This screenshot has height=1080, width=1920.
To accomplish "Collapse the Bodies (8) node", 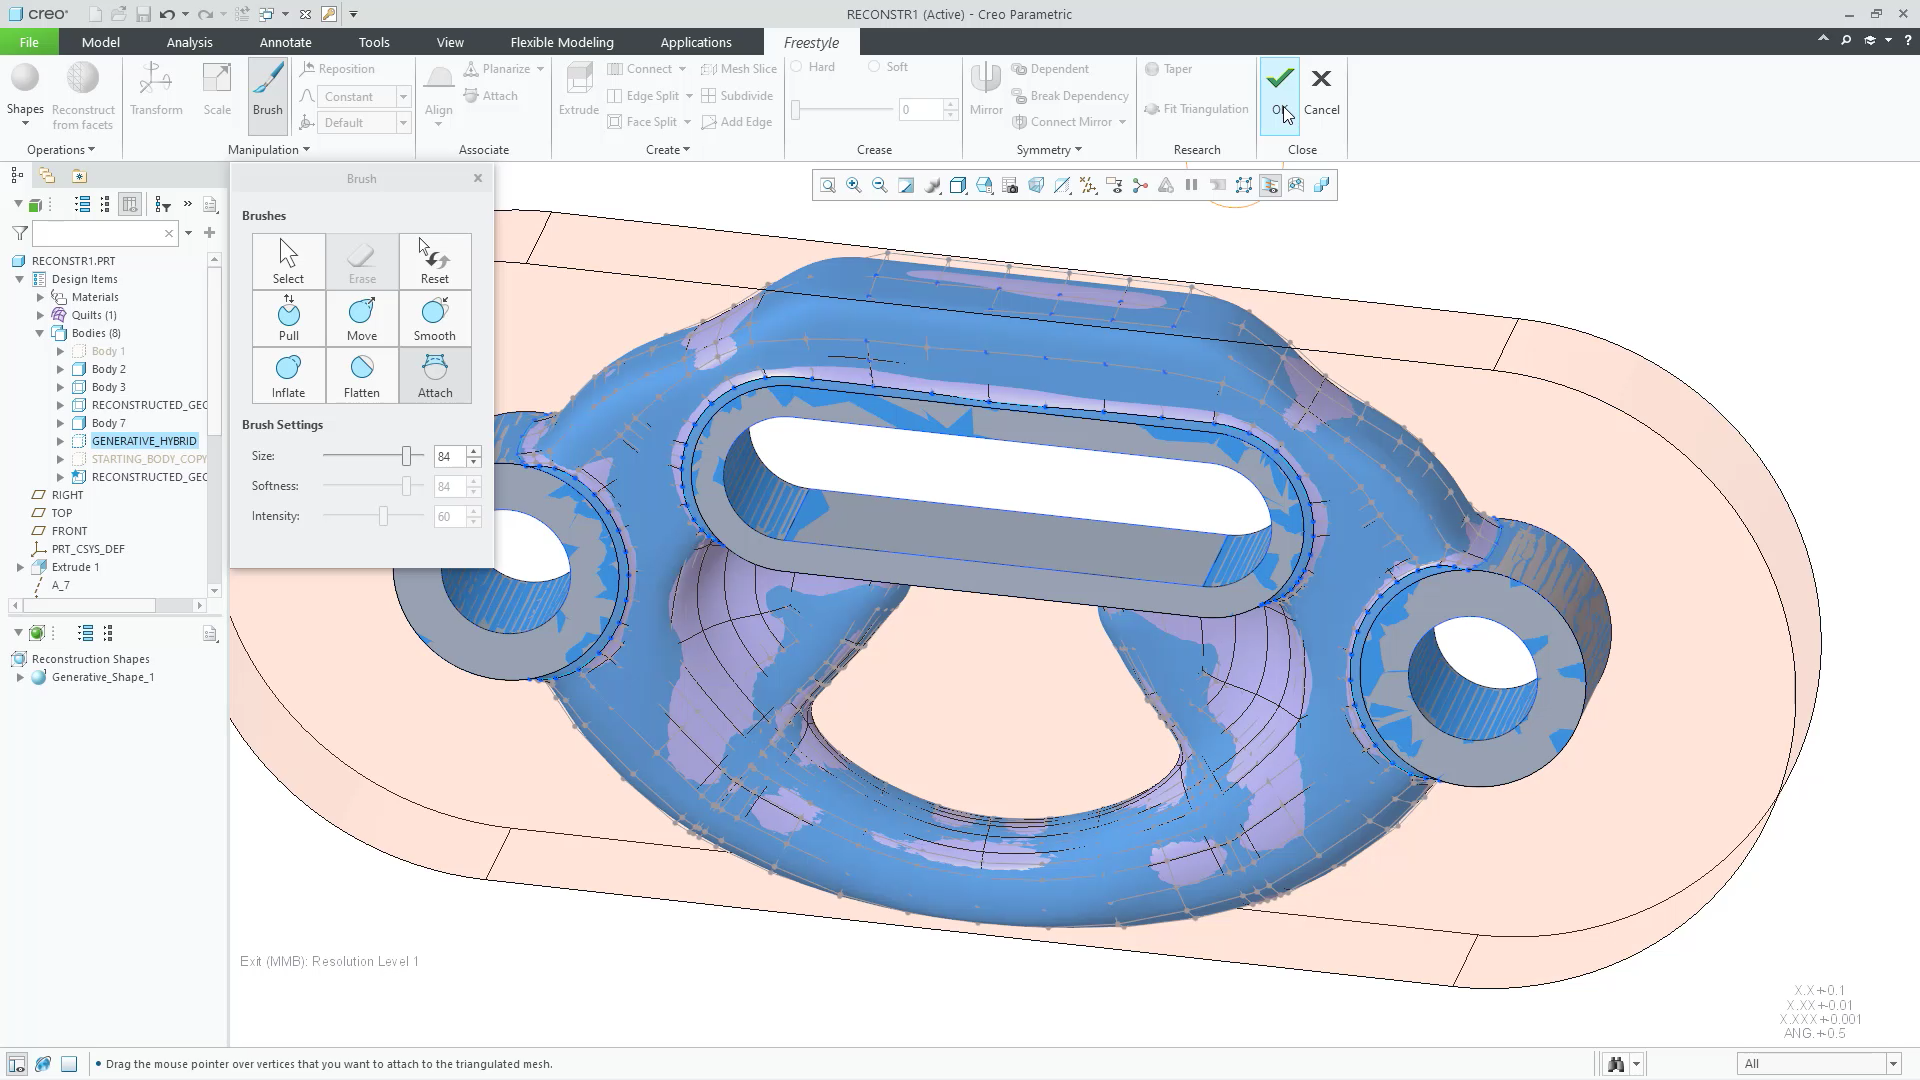I will point(40,333).
